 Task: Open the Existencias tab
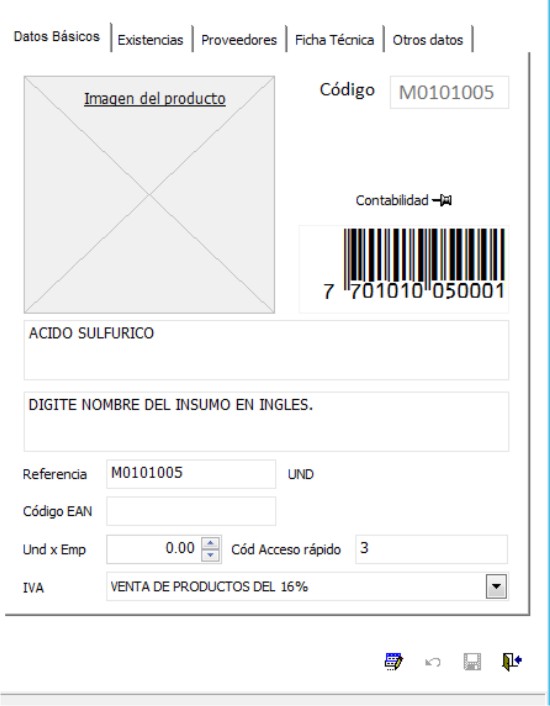[x=151, y=40]
